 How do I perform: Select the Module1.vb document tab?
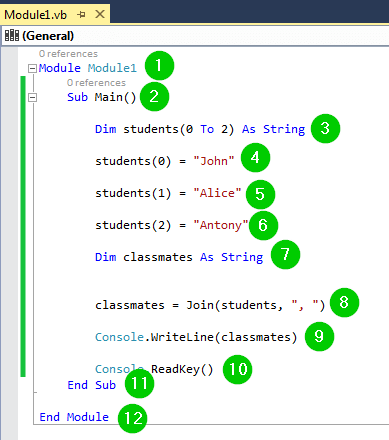click(x=35, y=15)
